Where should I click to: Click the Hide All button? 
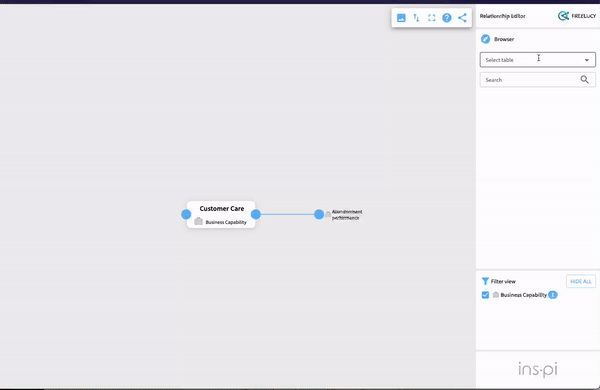pos(580,281)
